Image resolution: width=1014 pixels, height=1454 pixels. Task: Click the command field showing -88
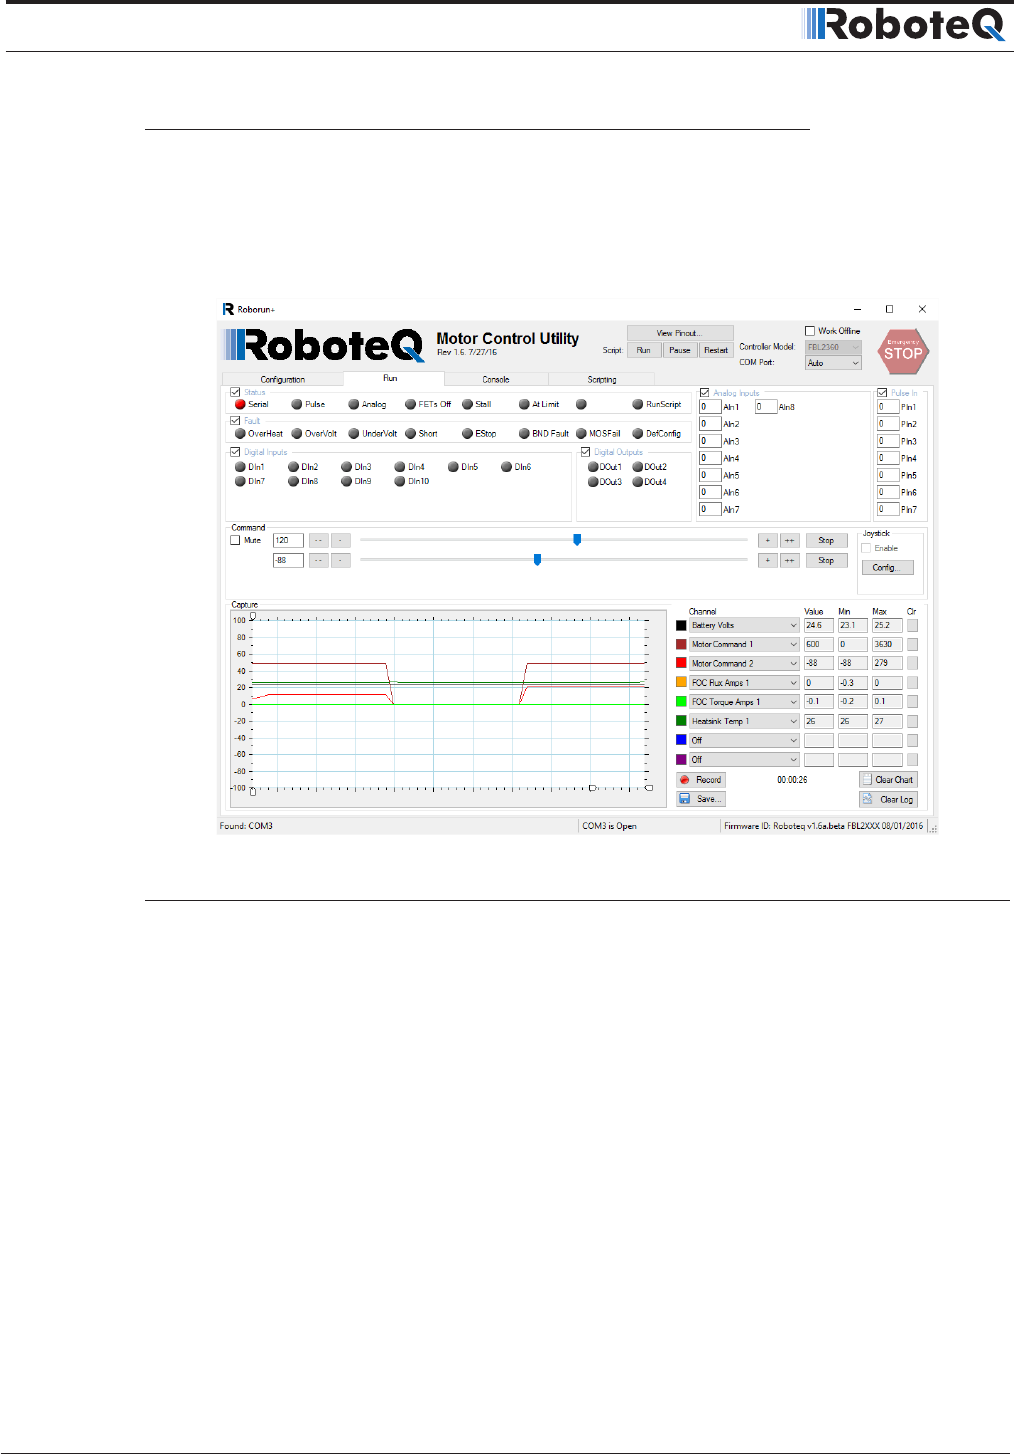click(288, 560)
